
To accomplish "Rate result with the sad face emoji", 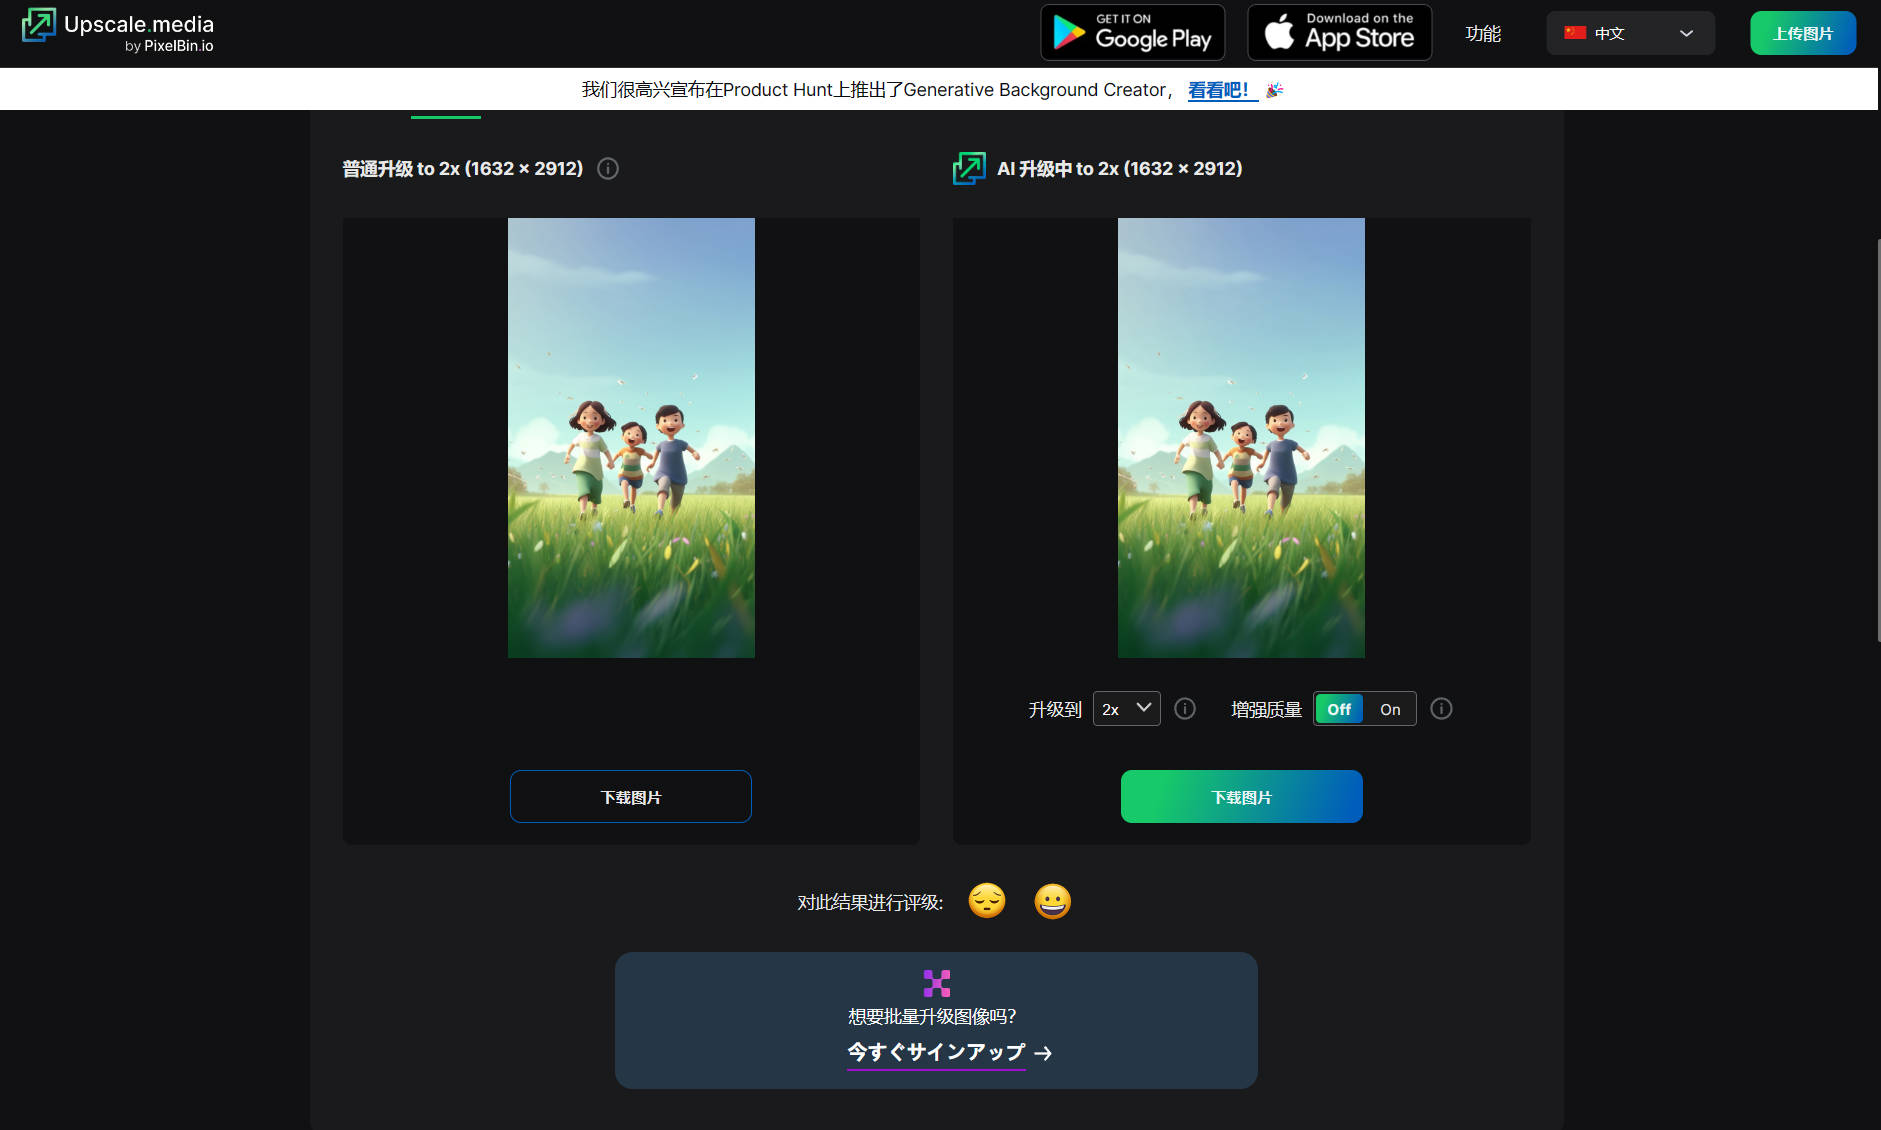I will coord(987,901).
